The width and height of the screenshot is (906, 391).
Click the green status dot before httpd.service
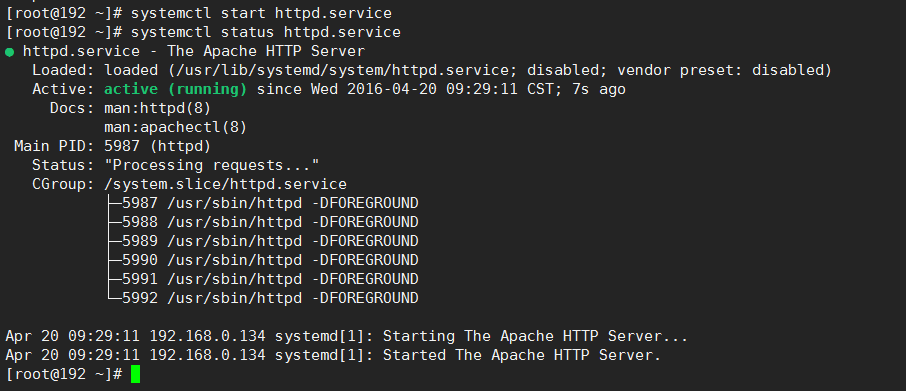pos(9,52)
